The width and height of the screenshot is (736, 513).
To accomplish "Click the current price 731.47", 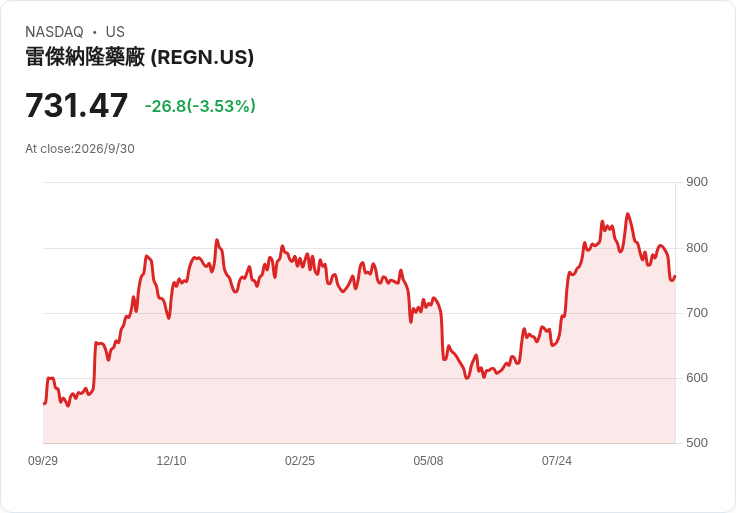I will [x=77, y=105].
